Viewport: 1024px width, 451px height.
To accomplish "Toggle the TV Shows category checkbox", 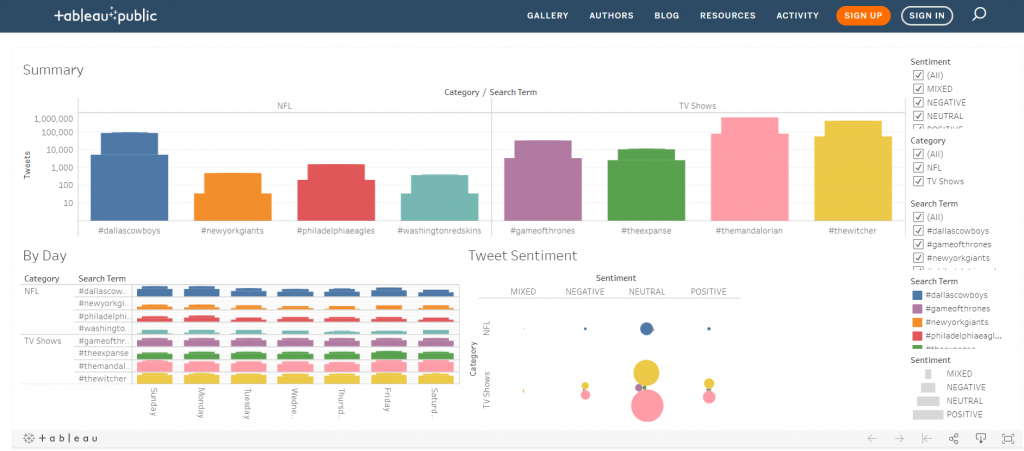I will coord(918,182).
